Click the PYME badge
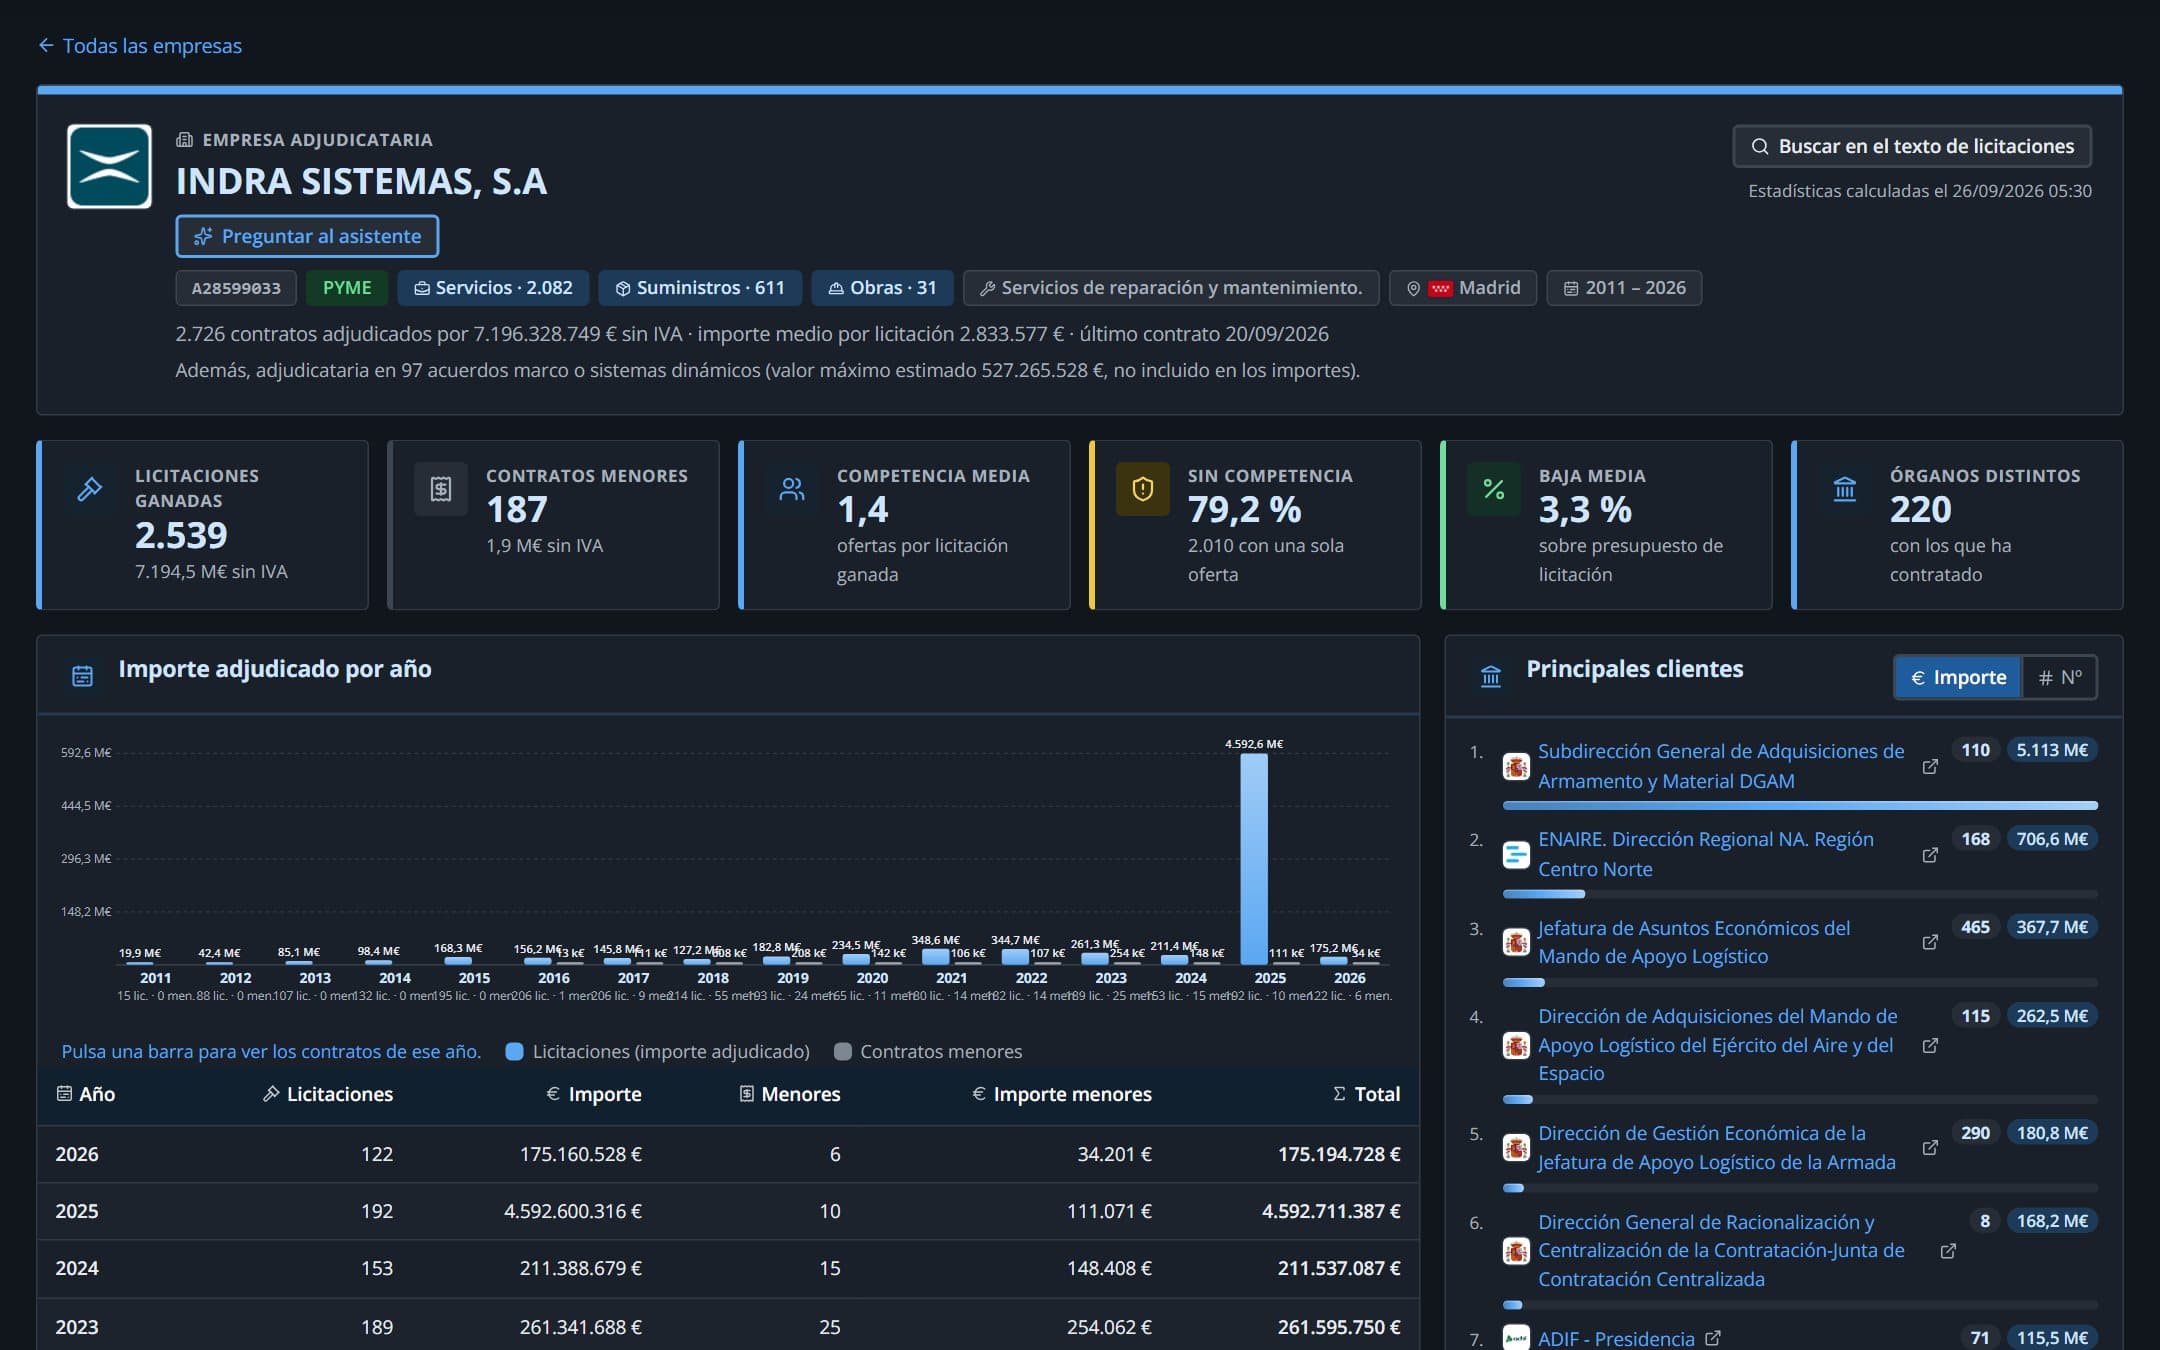 pos(347,288)
